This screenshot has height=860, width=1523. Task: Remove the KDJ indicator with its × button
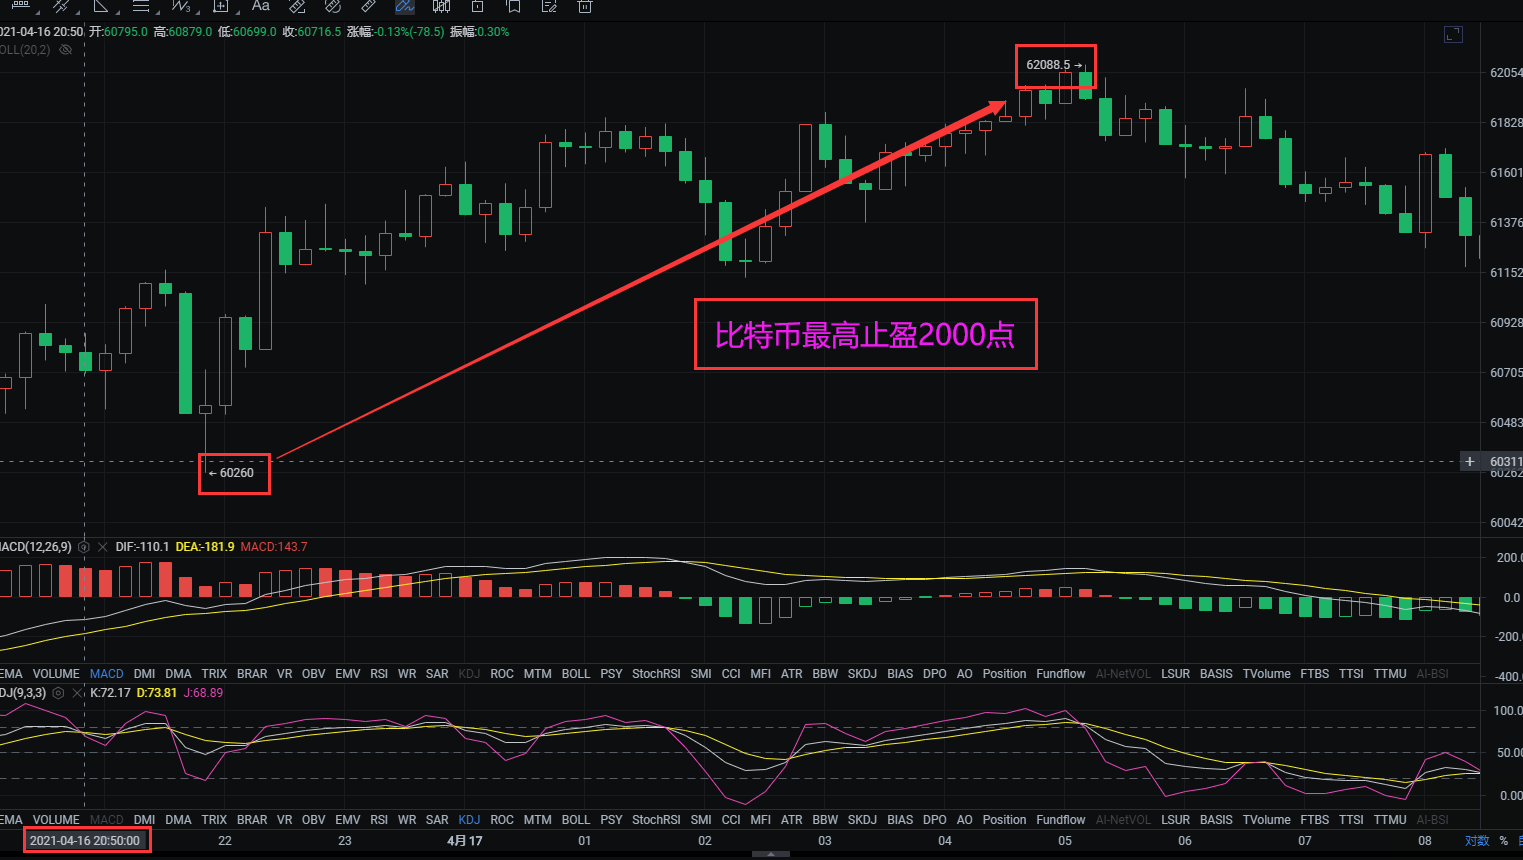click(x=77, y=692)
